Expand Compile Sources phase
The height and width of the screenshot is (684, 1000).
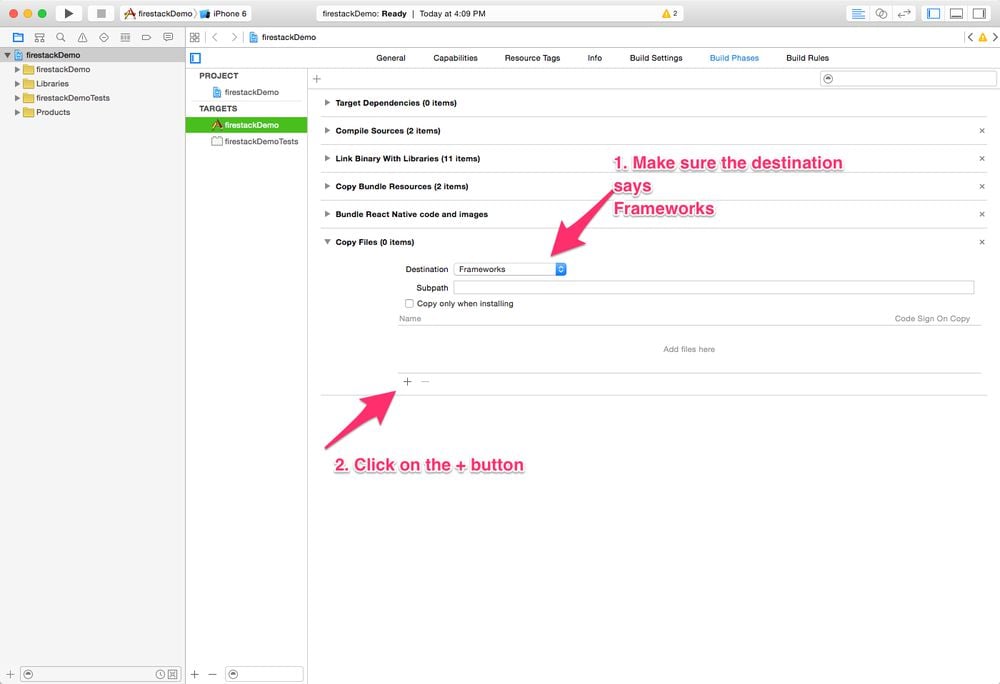327,131
